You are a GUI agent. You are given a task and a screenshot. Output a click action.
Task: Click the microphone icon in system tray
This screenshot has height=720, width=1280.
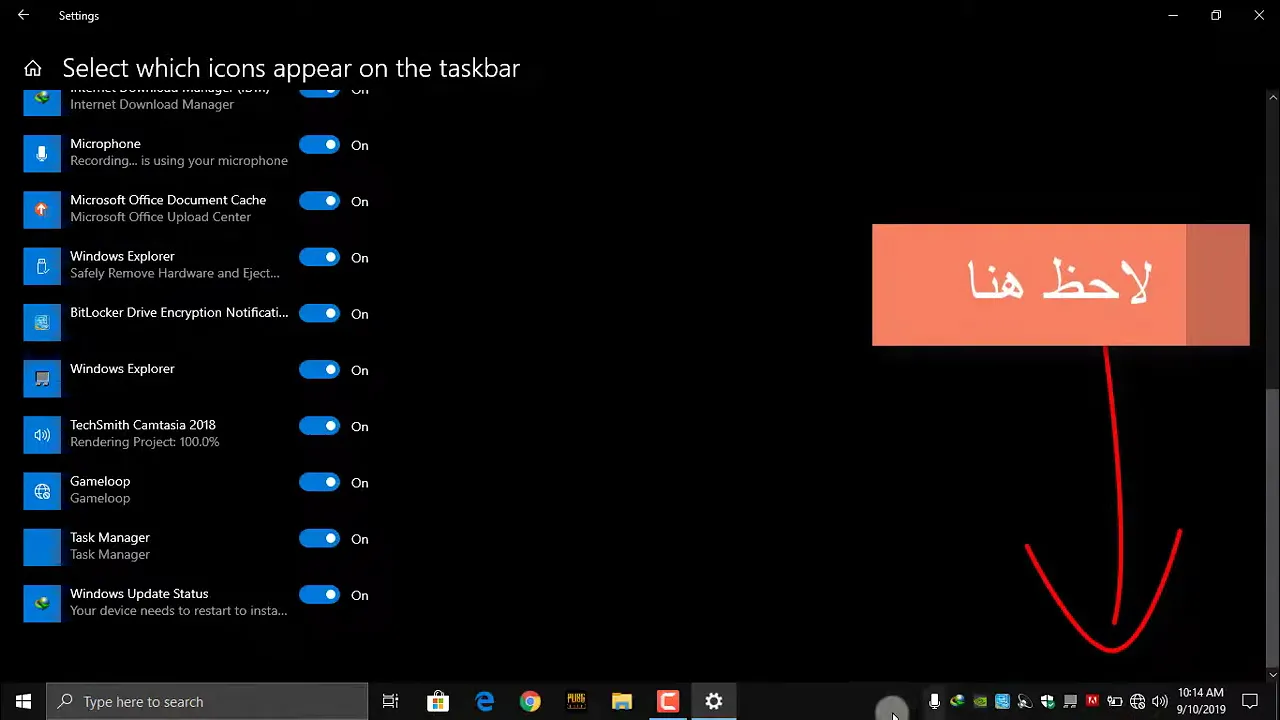(x=934, y=702)
